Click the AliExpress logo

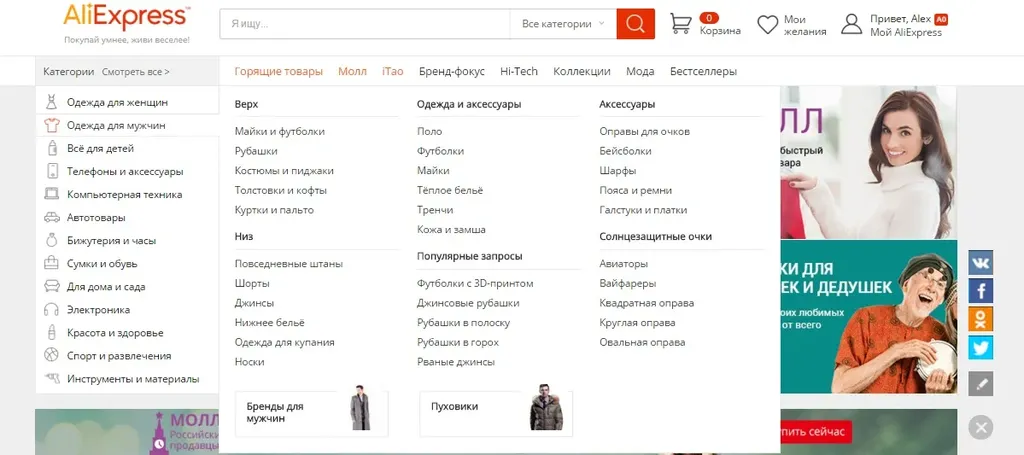pyautogui.click(x=127, y=18)
